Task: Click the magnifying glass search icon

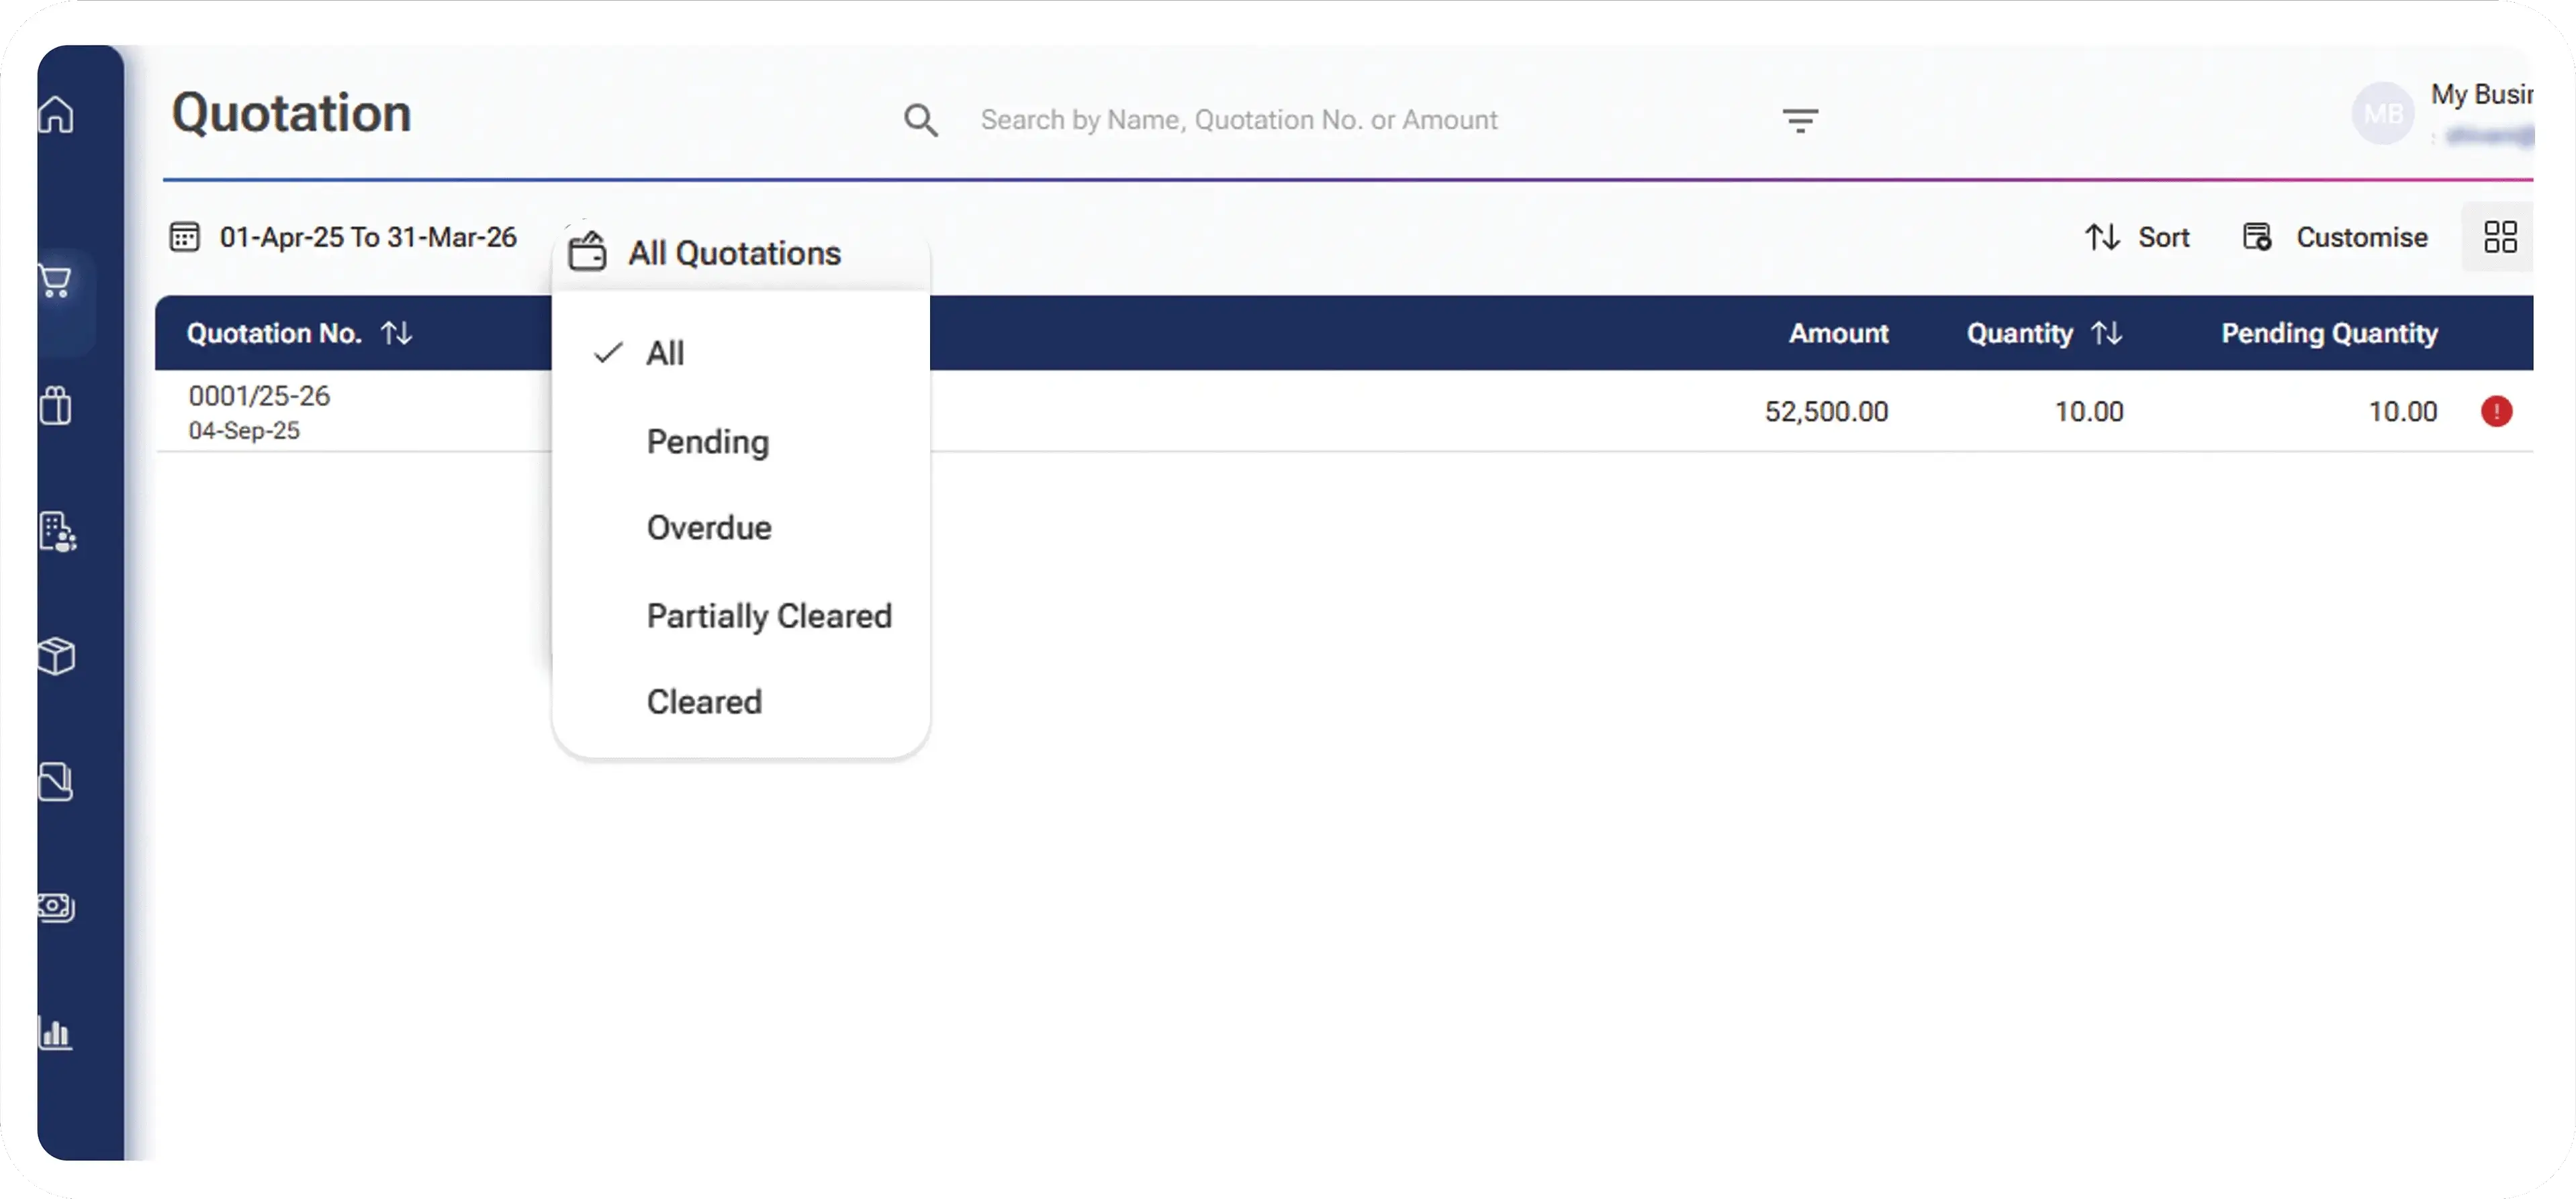Action: 920,121
